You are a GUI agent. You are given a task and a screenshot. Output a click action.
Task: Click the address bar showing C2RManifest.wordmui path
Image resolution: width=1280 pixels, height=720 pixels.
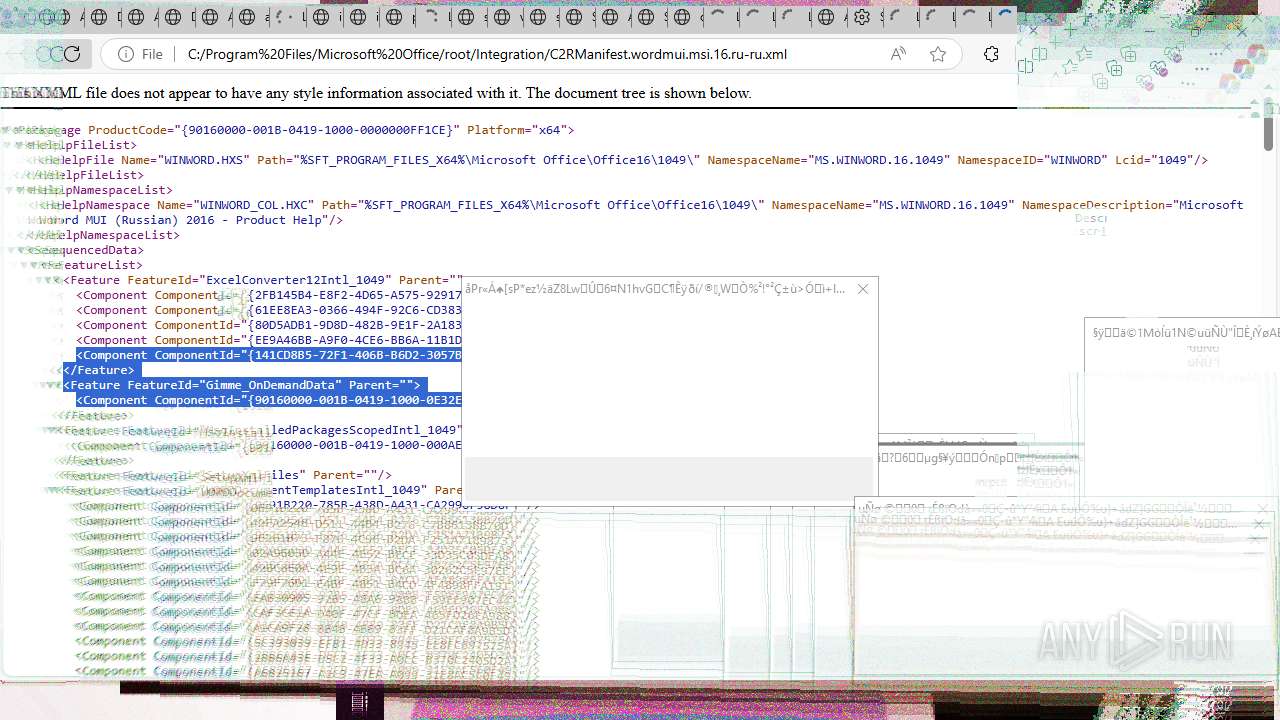(488, 54)
